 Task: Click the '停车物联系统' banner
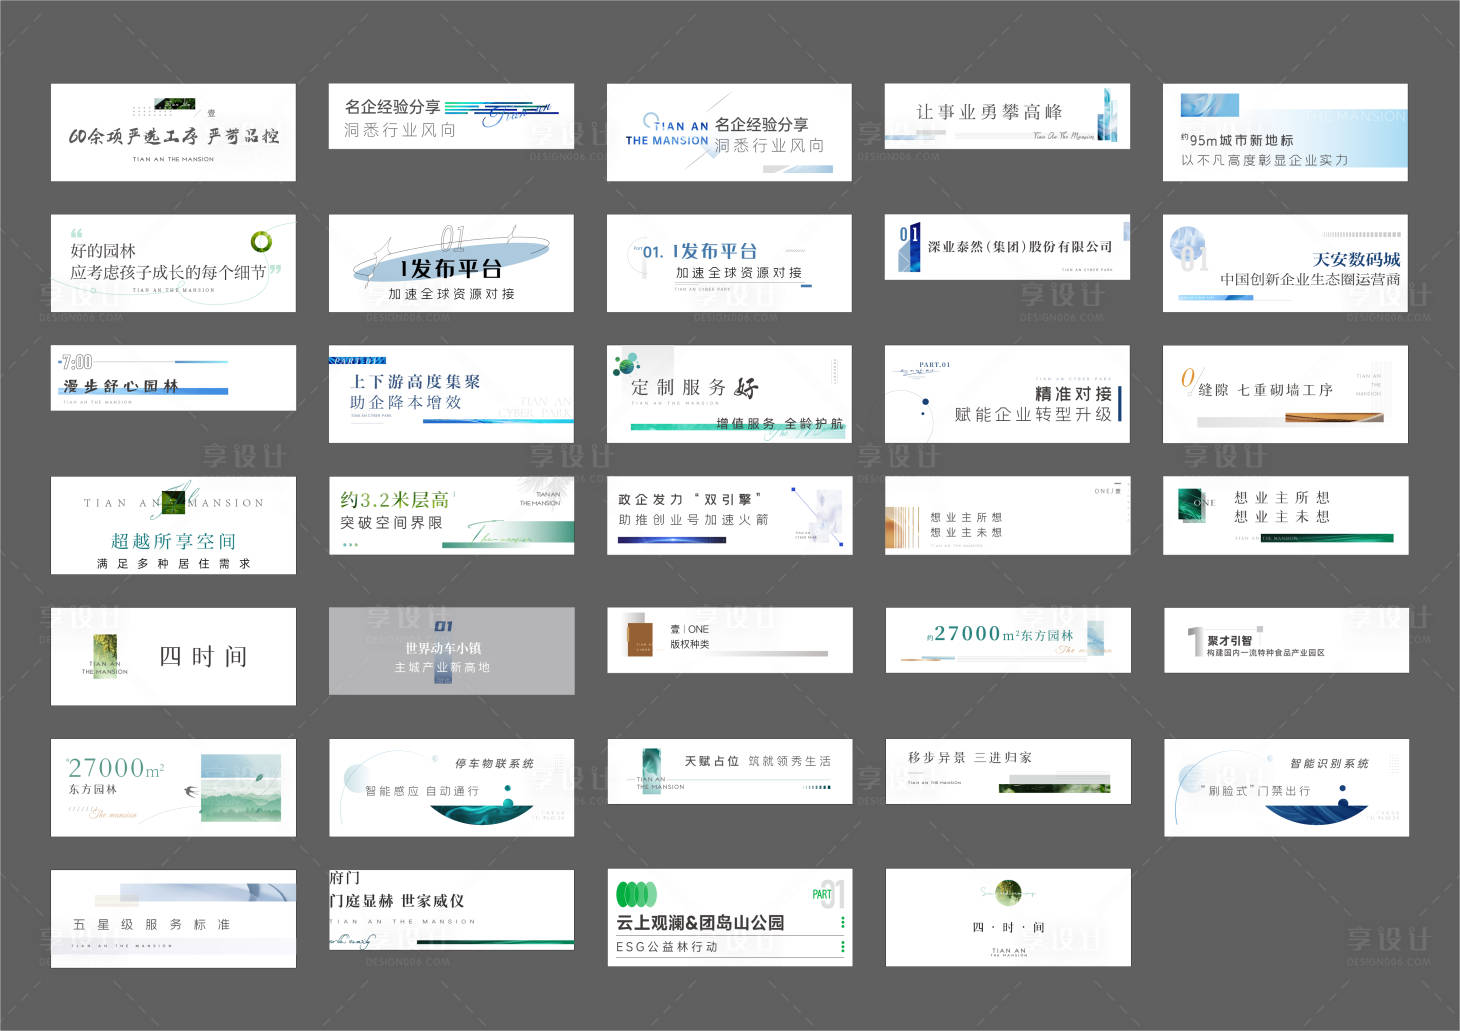(451, 788)
